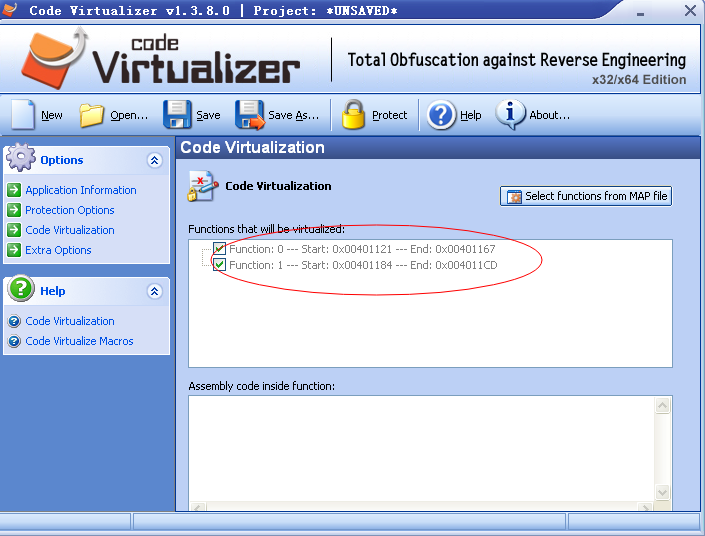Click the blue help icon beside Code Virtualize Macros

(14, 341)
